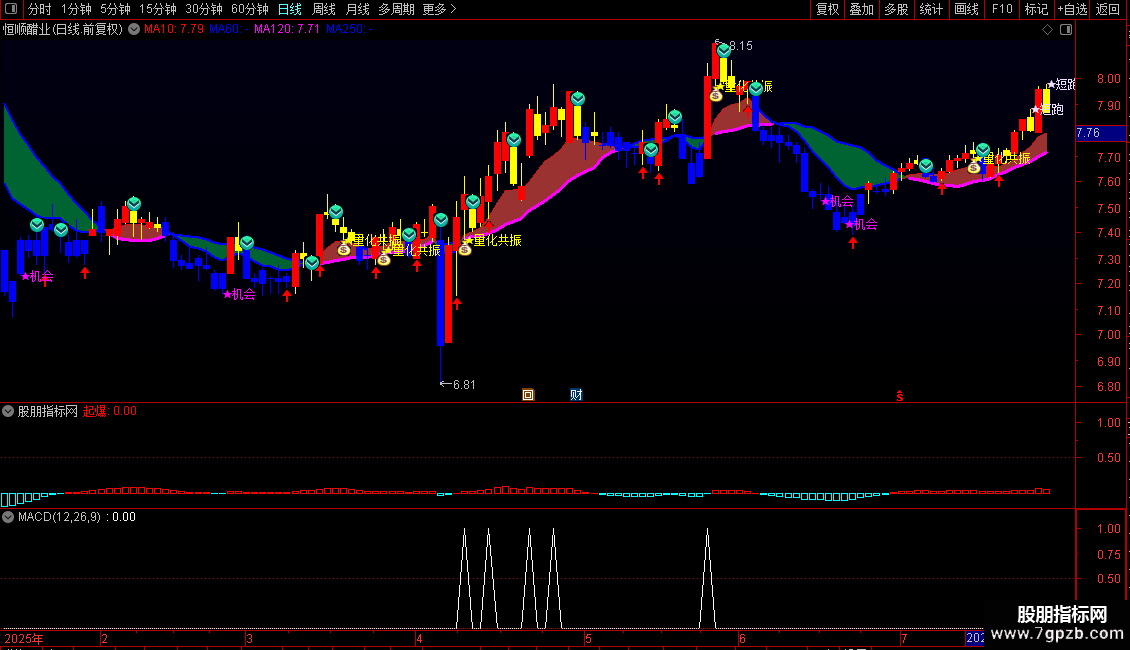Expand the 股朋指标网 indicator dropdown

click(x=8, y=411)
